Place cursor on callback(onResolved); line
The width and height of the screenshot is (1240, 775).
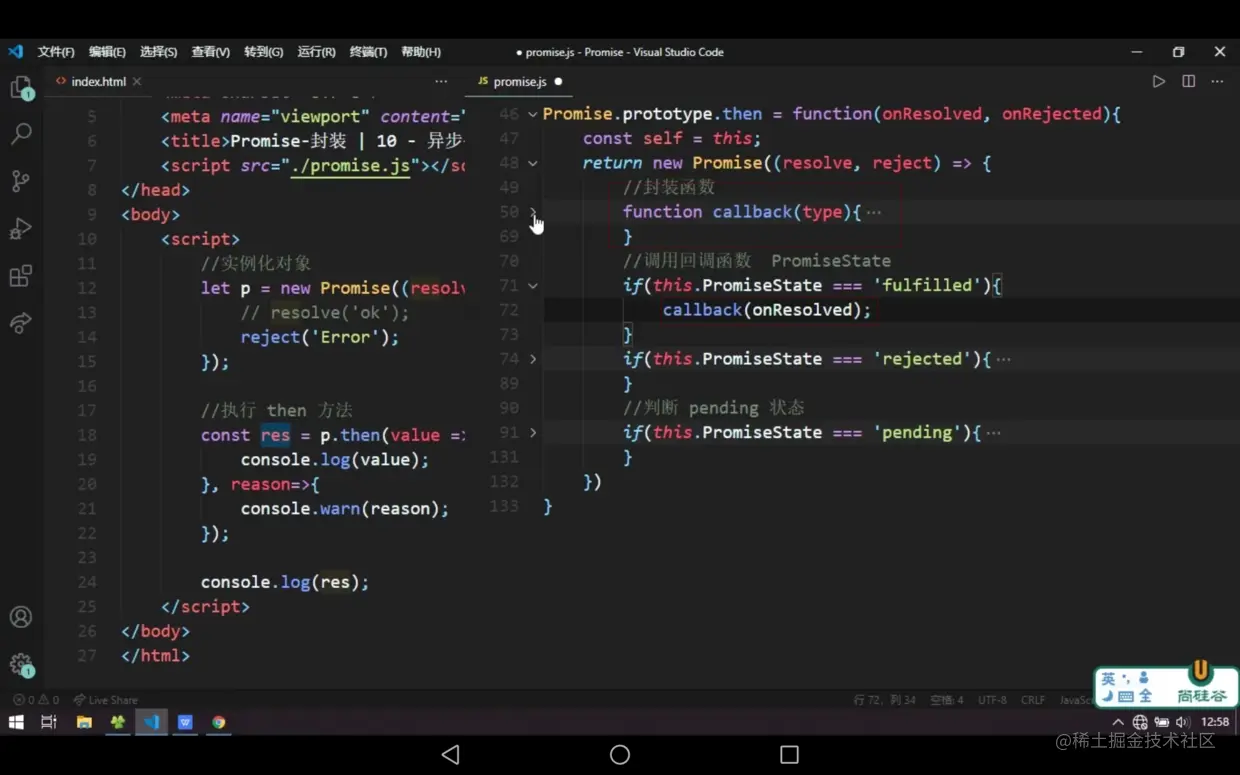coord(767,310)
